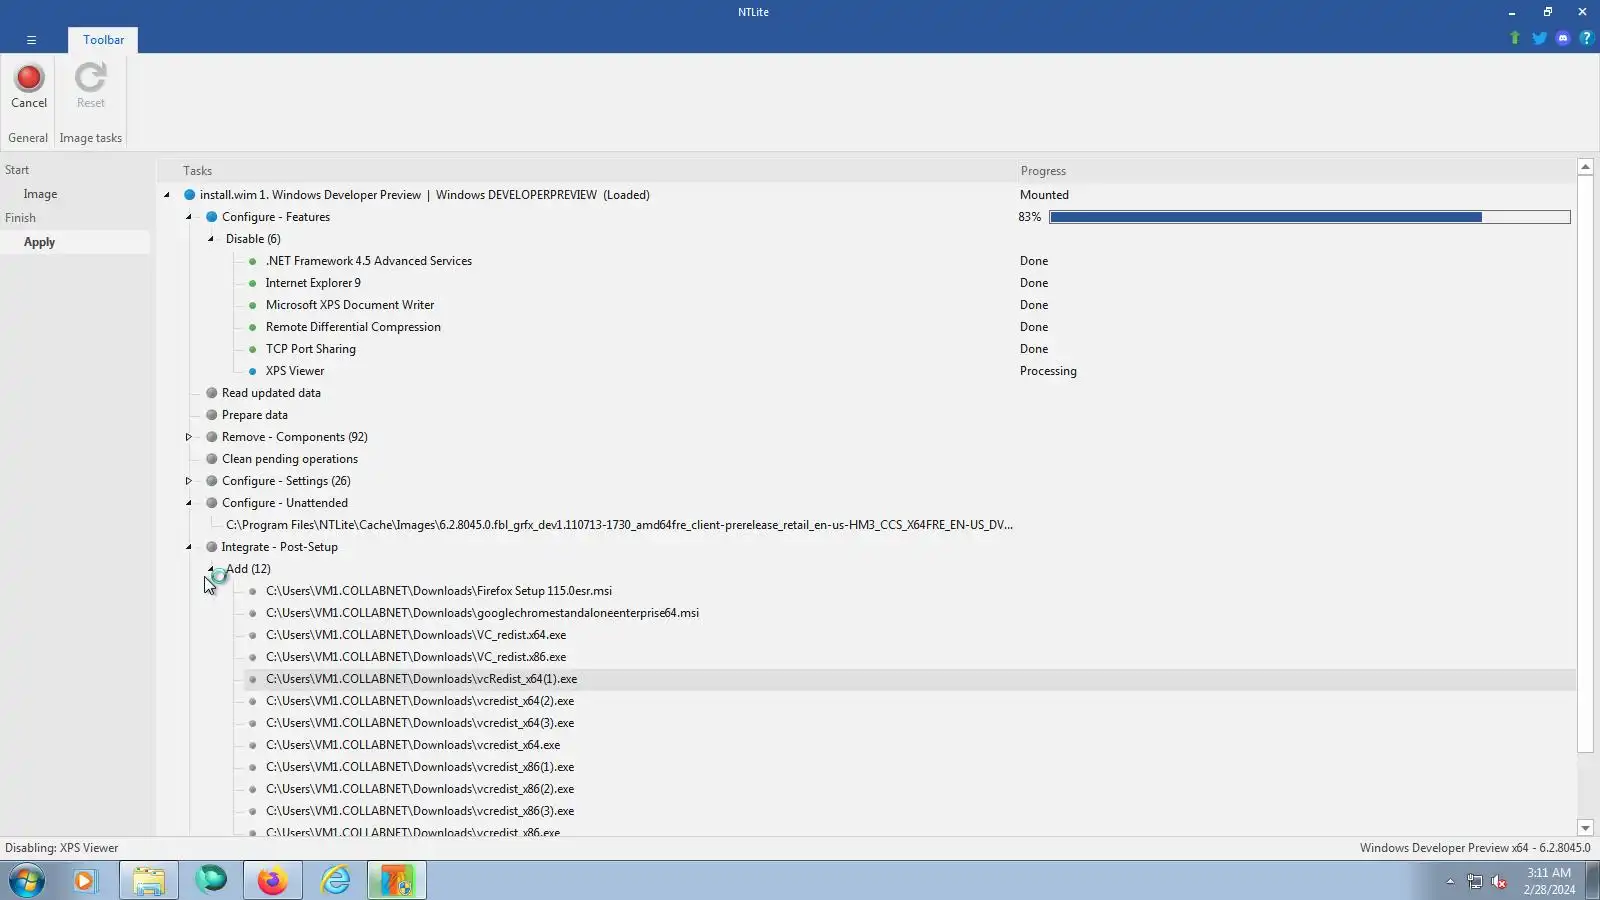Click the 83% progress bar
This screenshot has width=1600, height=900.
(1310, 217)
